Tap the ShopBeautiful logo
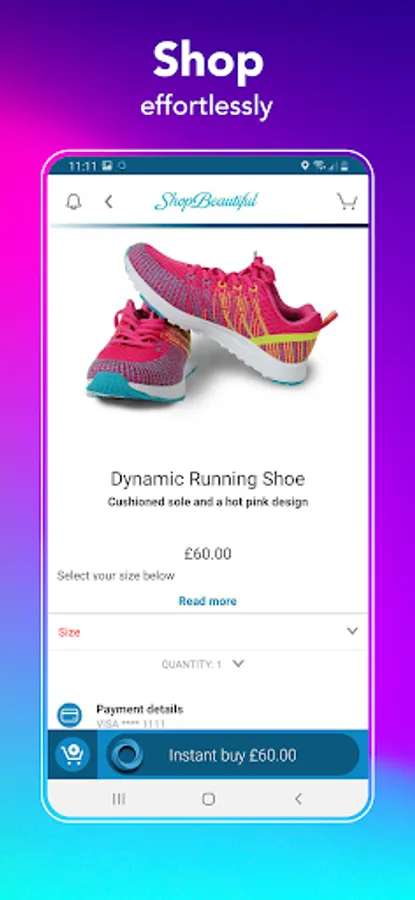 click(206, 201)
